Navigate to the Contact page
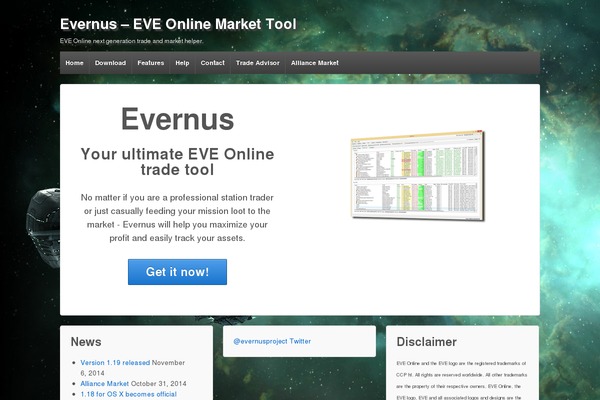600x400 pixels. click(212, 63)
